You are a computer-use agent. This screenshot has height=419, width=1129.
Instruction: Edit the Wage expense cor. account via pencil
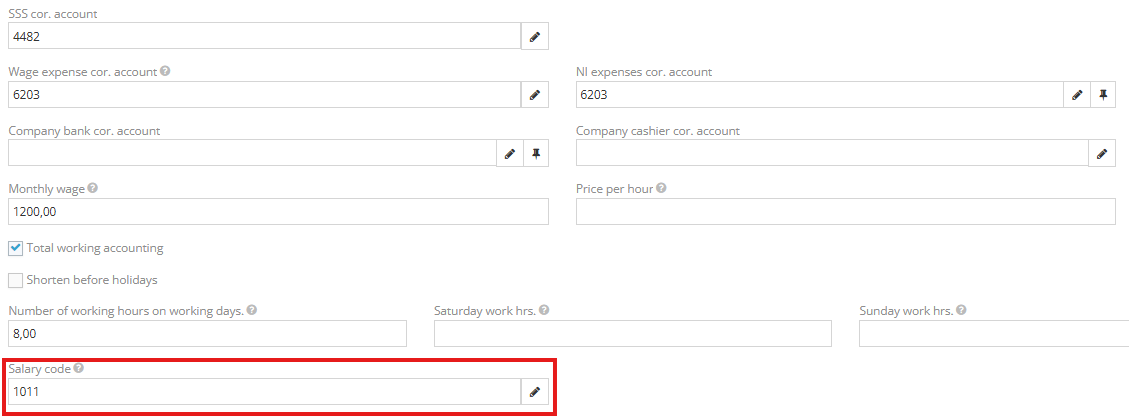(535, 95)
